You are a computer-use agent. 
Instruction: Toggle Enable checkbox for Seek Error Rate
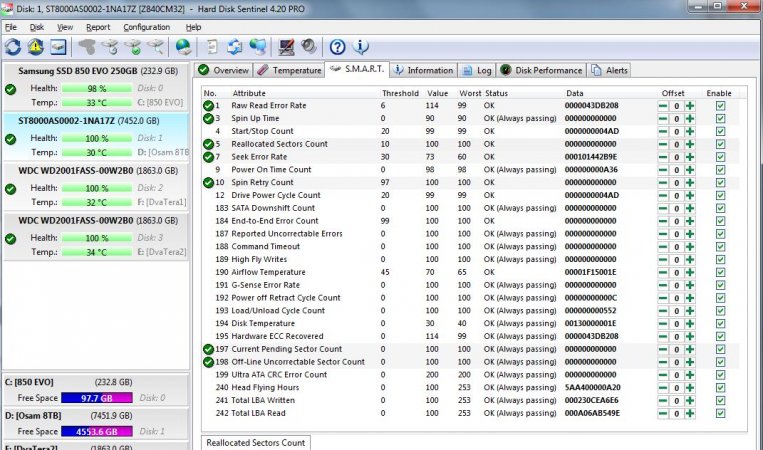click(x=721, y=157)
